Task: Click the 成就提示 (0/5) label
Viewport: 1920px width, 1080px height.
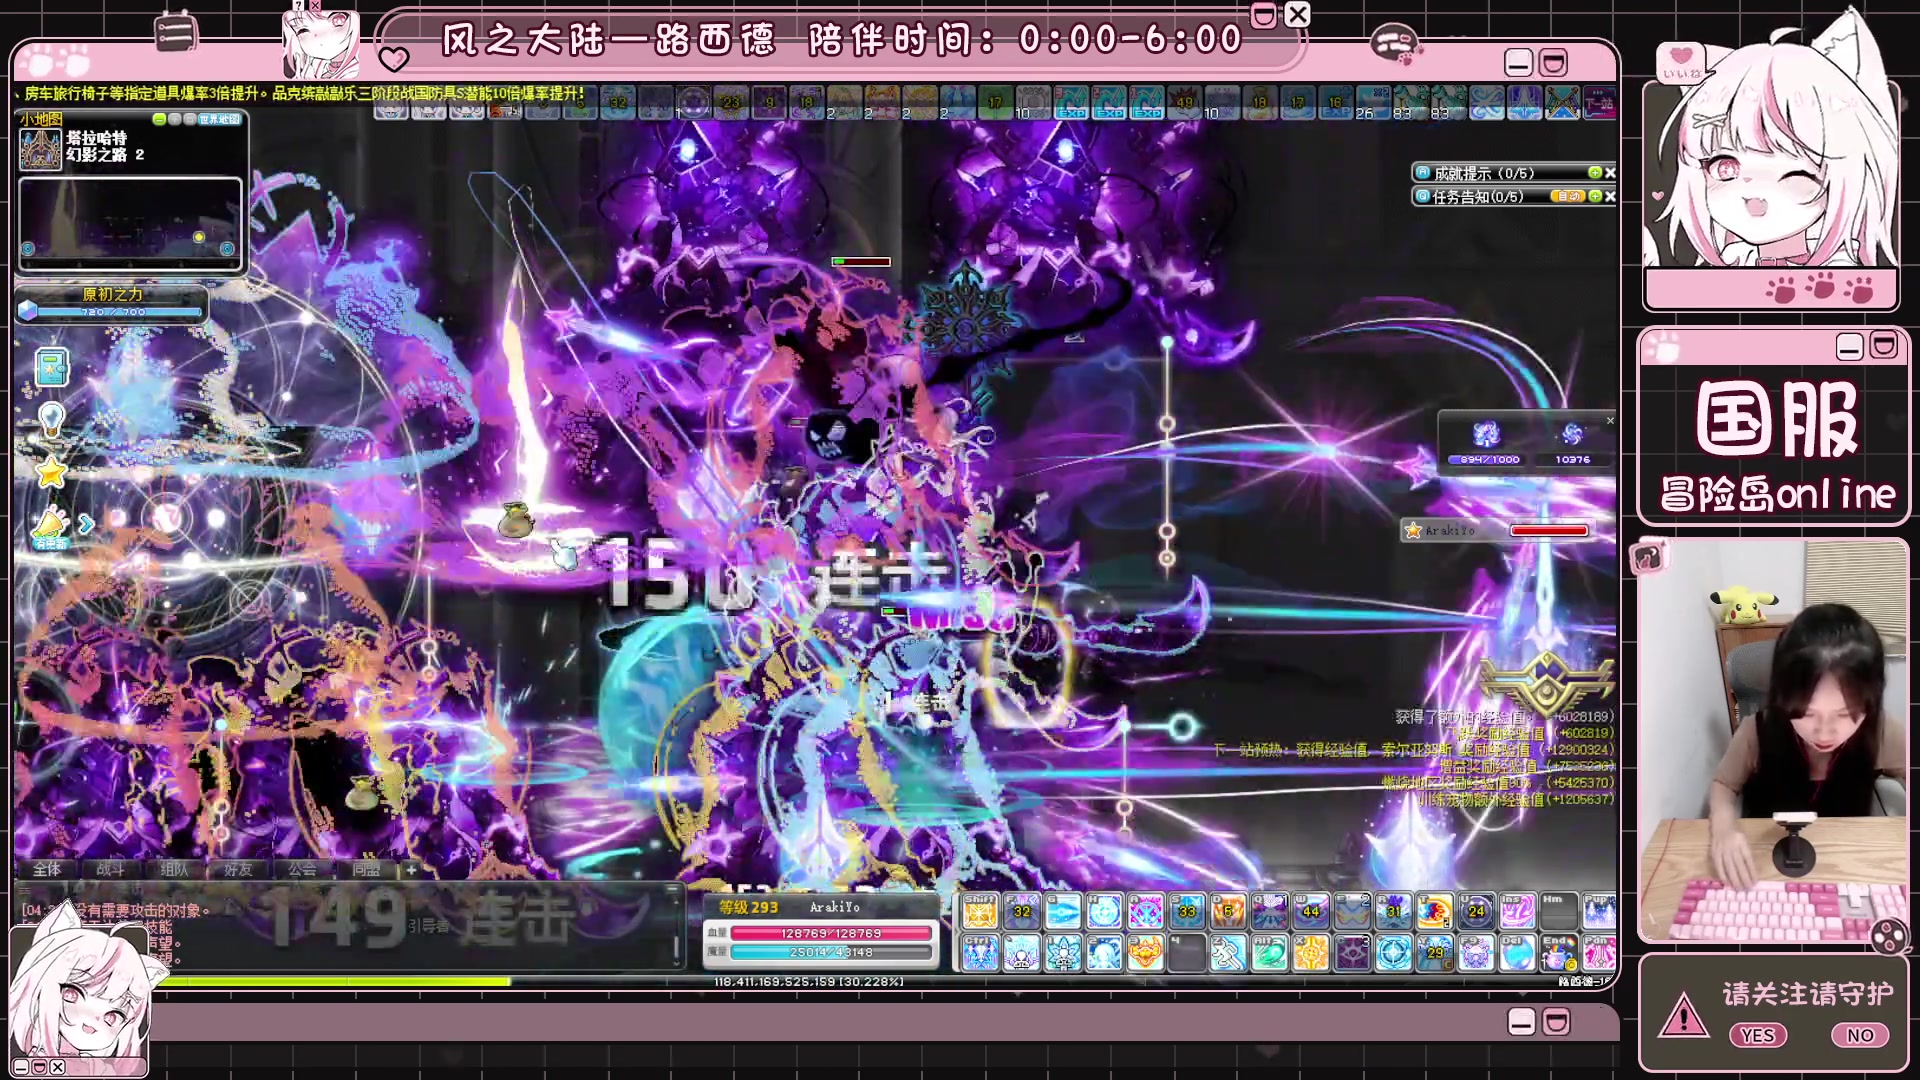Action: pyautogui.click(x=1485, y=173)
